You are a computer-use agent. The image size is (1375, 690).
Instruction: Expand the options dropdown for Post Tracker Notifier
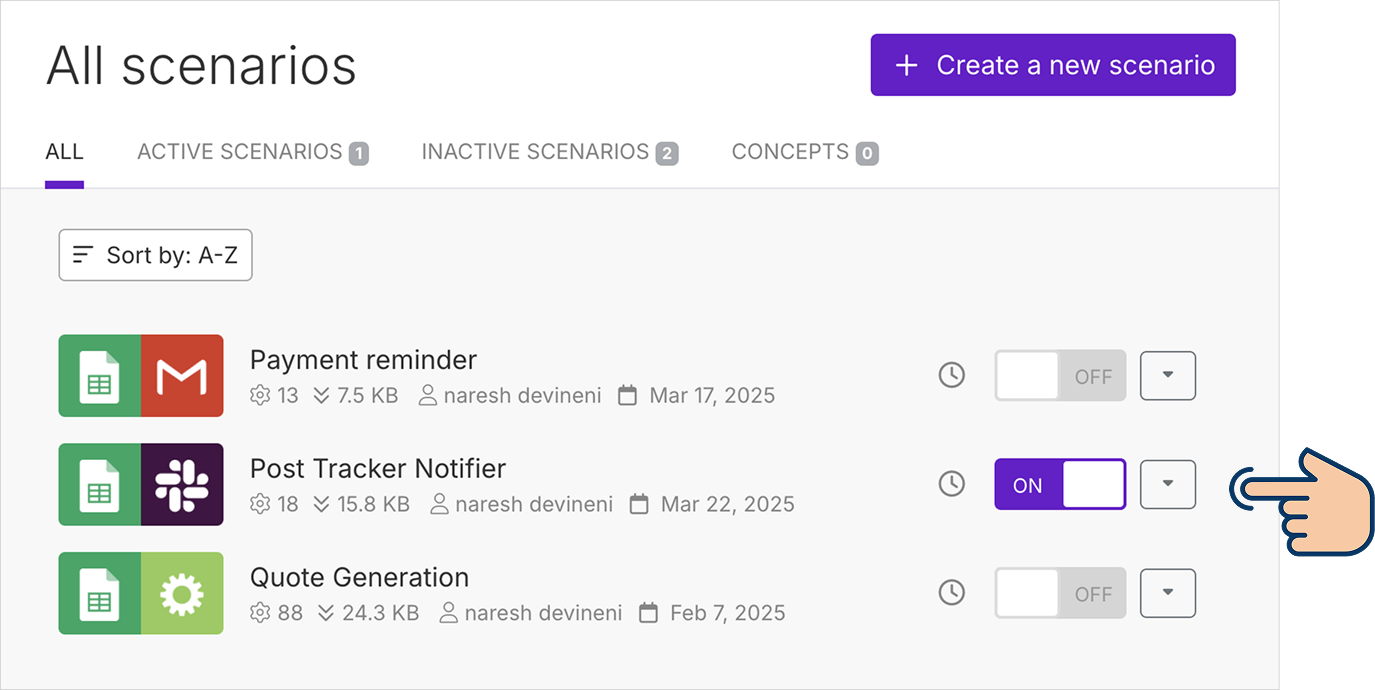point(1168,485)
